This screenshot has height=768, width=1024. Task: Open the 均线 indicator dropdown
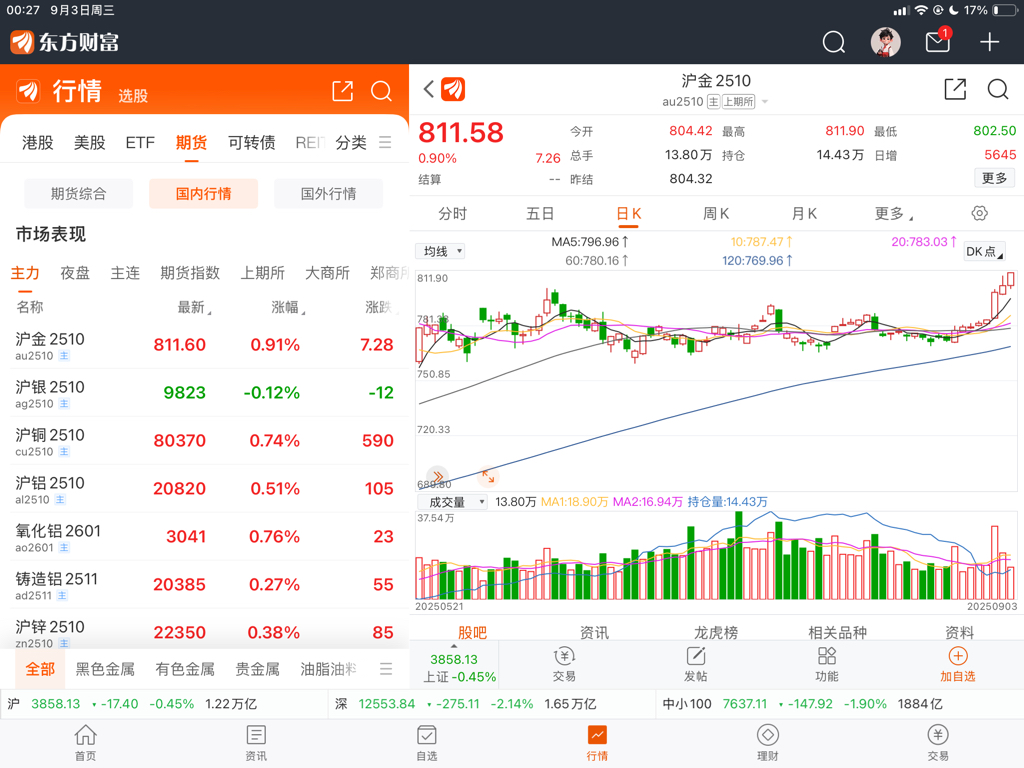(x=440, y=251)
